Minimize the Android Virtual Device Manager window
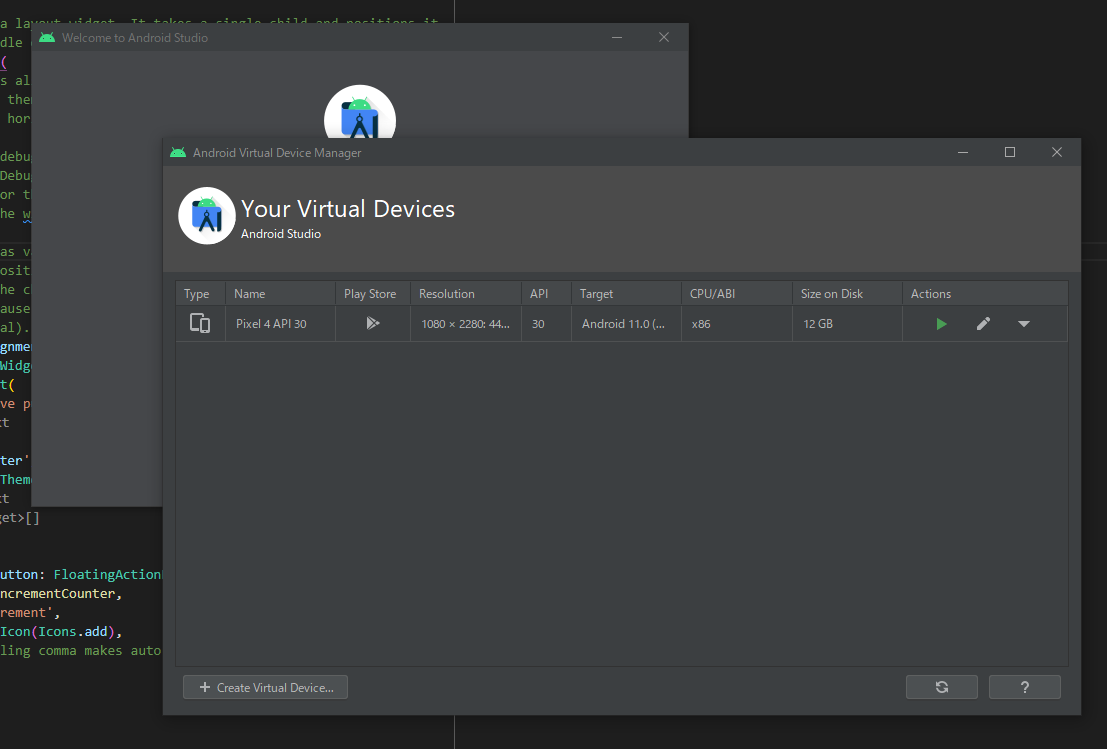This screenshot has height=749, width=1107. click(962, 152)
